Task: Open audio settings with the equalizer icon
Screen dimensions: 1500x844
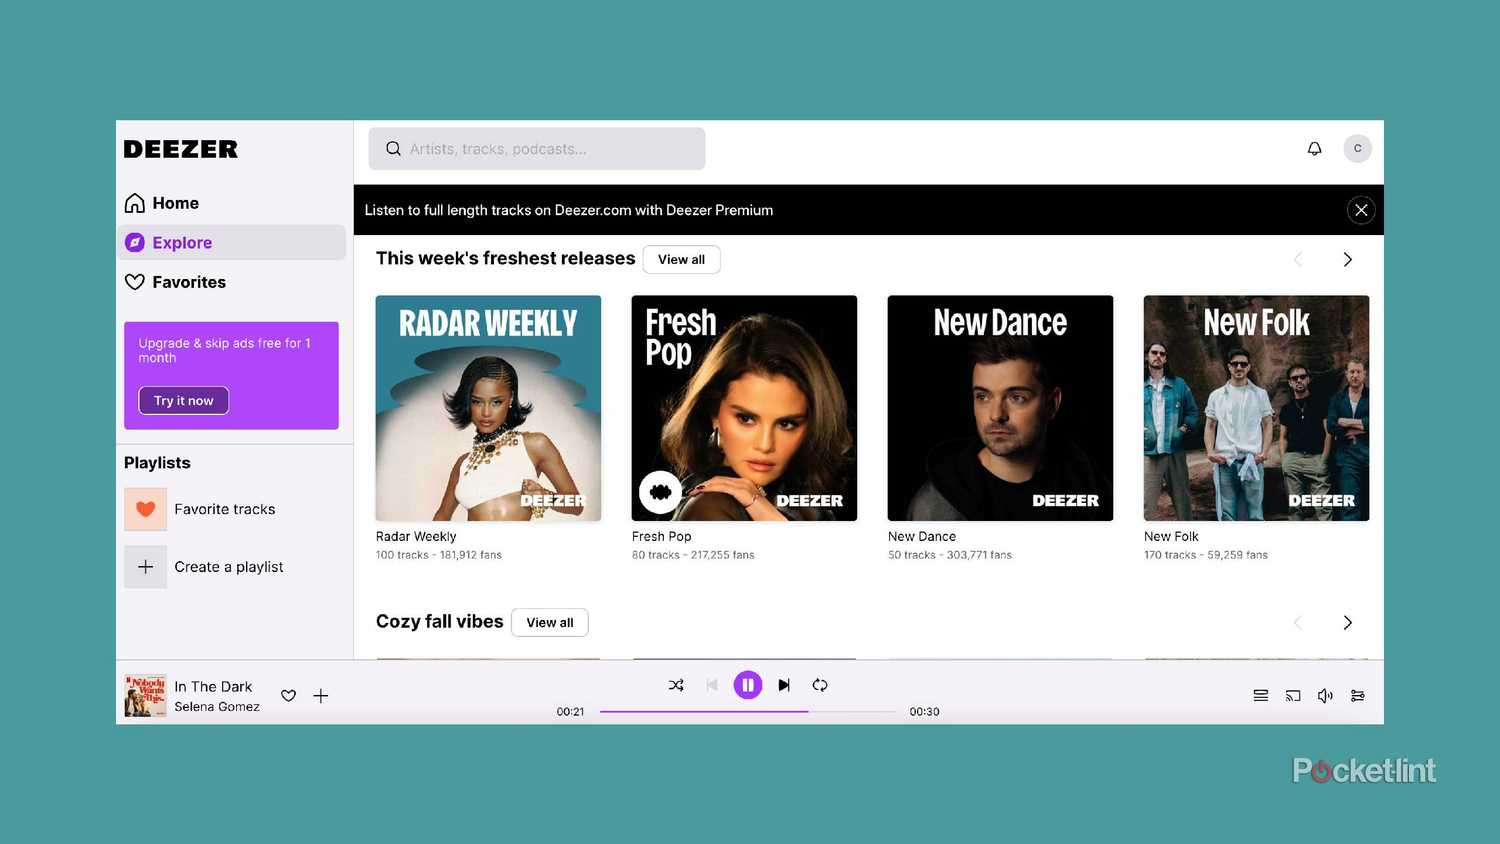Action: click(x=1357, y=695)
